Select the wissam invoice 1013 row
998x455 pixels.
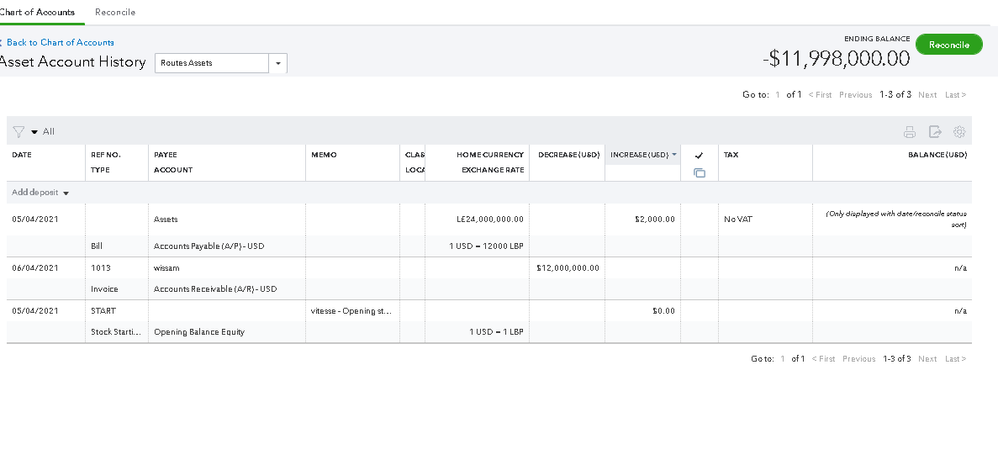pyautogui.click(x=180, y=268)
